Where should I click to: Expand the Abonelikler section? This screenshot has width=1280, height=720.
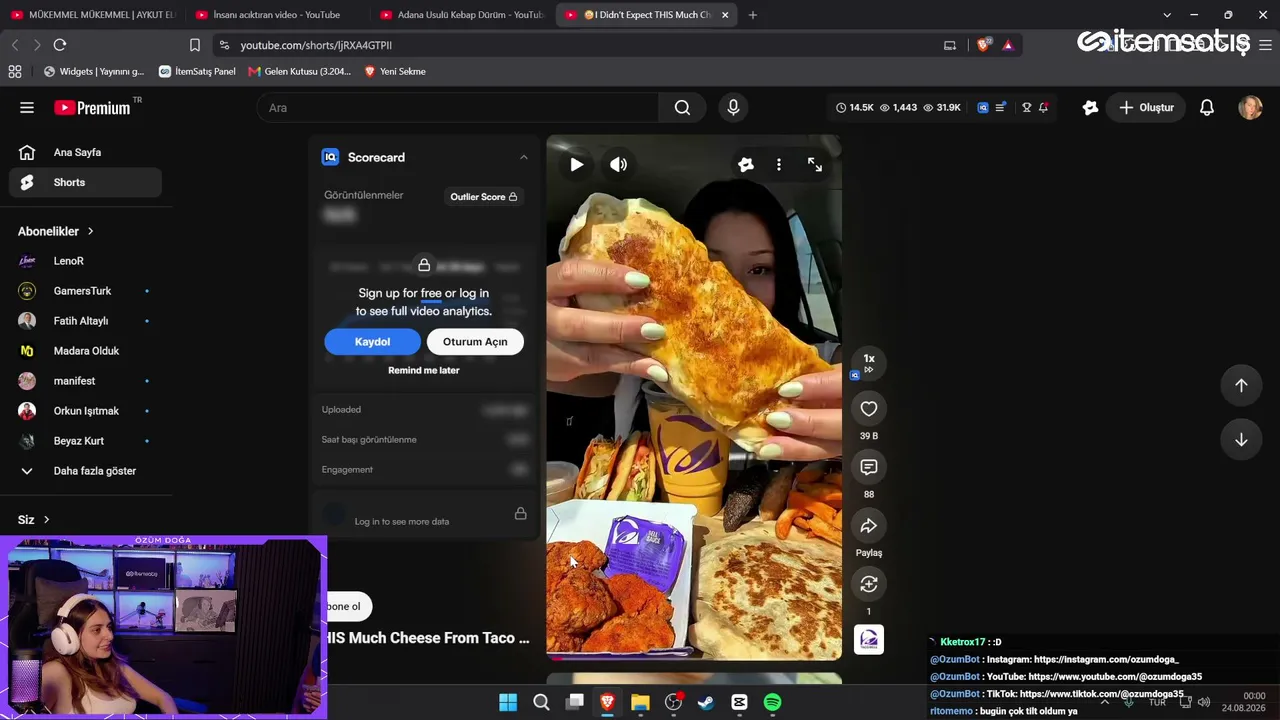pos(56,231)
